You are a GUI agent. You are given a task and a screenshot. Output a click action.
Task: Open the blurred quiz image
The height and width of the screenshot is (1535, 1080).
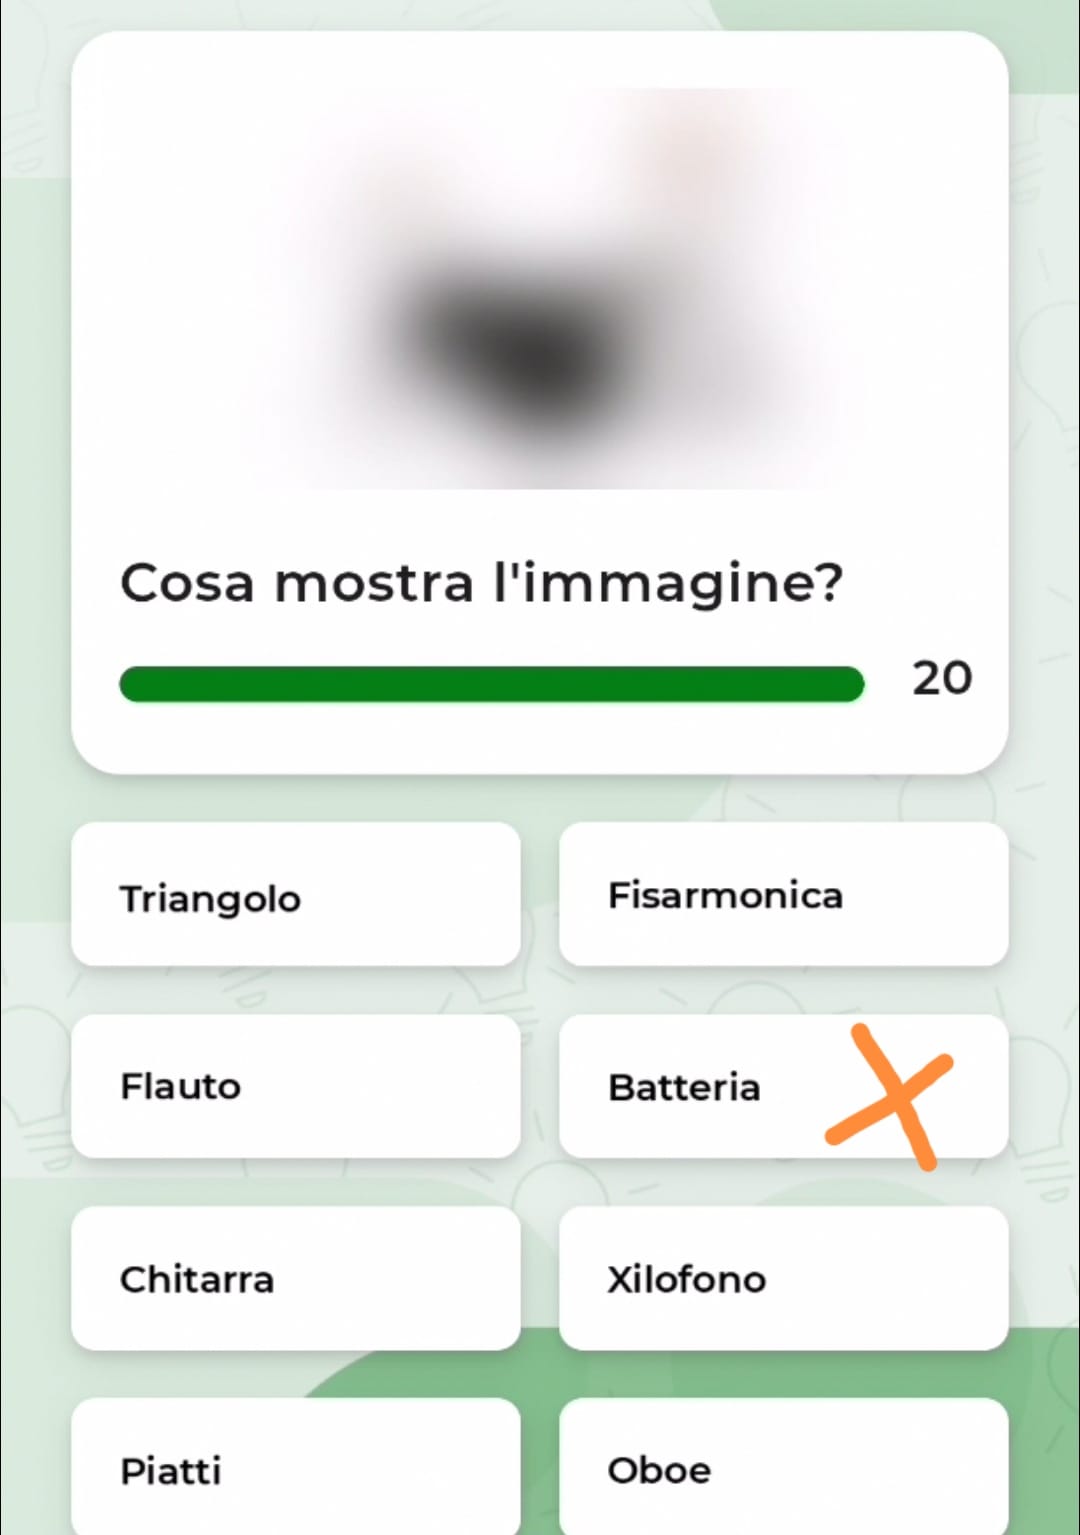point(540,288)
